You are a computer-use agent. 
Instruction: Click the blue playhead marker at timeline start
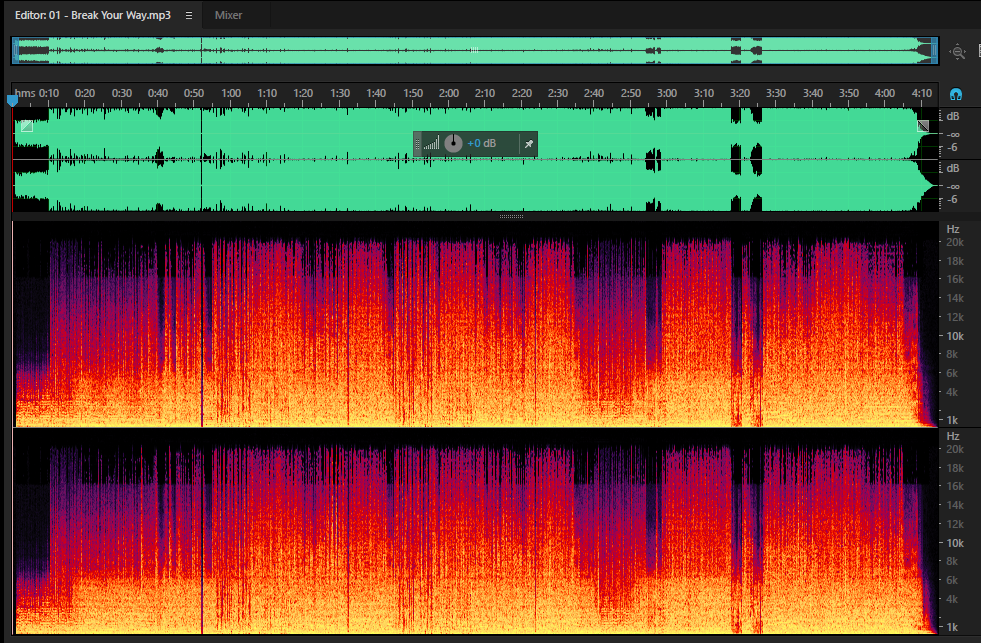click(x=12, y=100)
